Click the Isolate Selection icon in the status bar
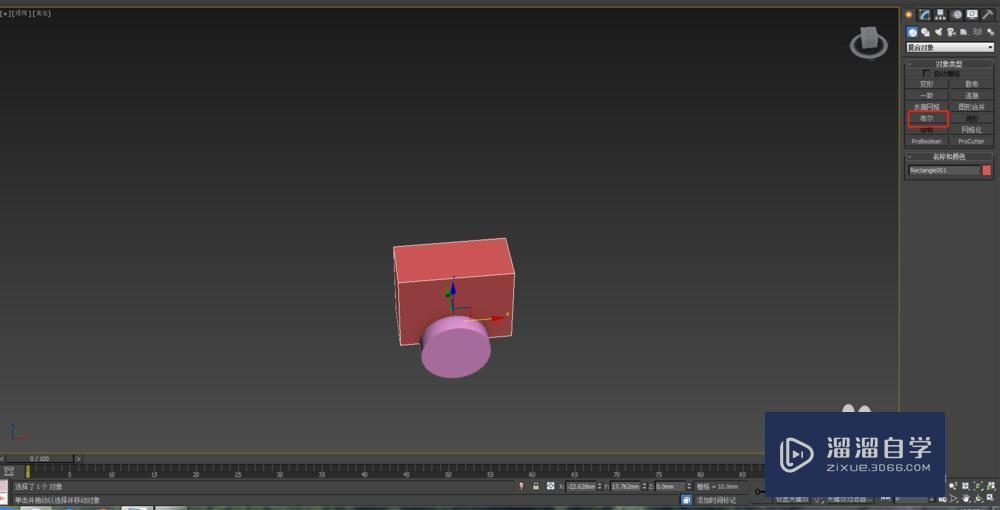This screenshot has width=1000, height=510. [x=521, y=486]
